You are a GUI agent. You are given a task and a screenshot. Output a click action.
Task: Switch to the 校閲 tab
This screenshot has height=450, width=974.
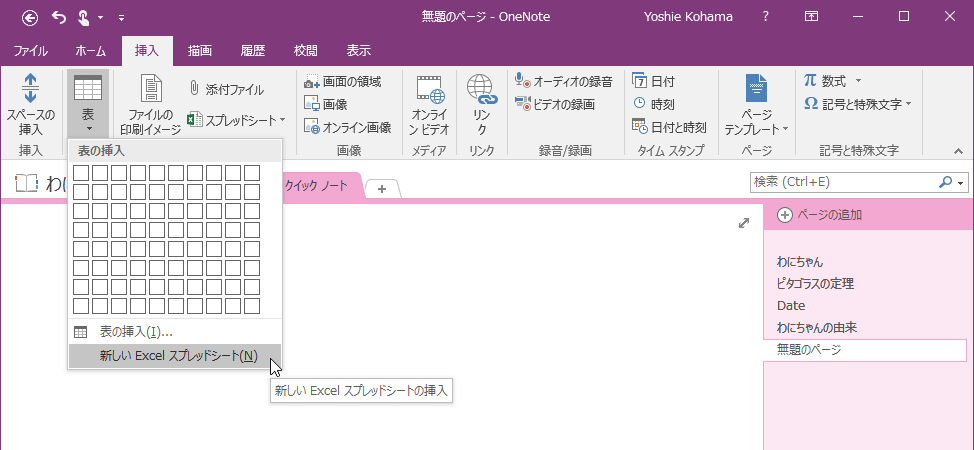(306, 51)
